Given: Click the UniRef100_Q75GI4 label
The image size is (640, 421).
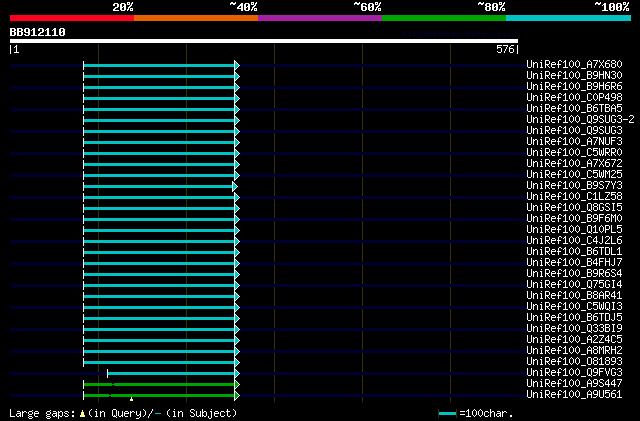Looking at the screenshot, I should pyautogui.click(x=574, y=285).
